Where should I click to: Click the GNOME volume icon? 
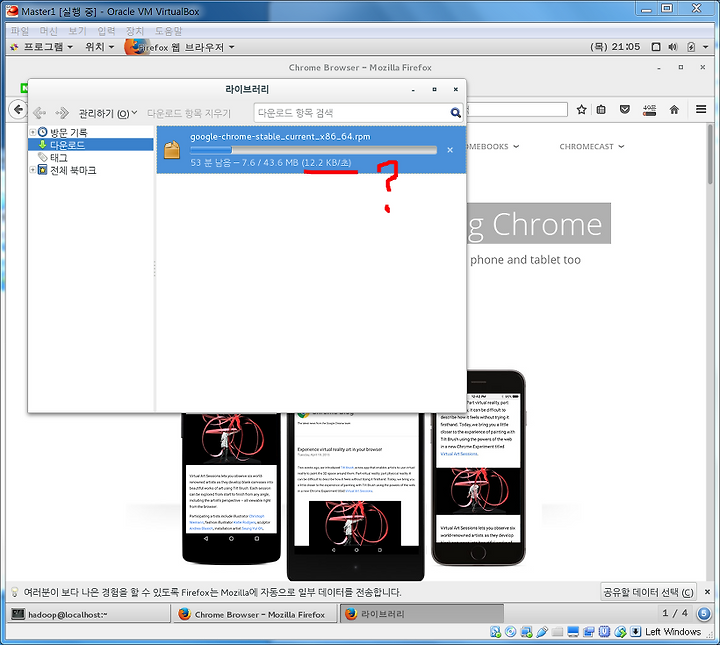coord(673,47)
